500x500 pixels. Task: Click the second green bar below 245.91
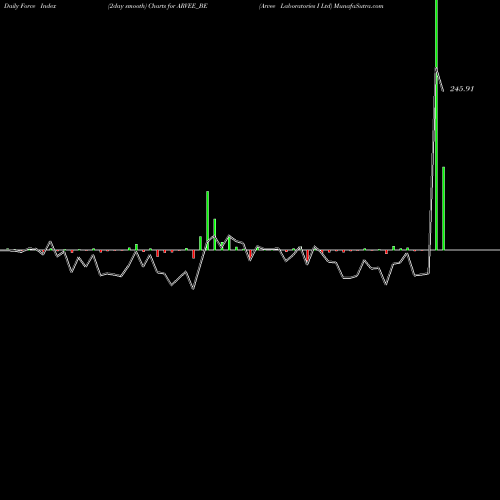pyautogui.click(x=444, y=208)
